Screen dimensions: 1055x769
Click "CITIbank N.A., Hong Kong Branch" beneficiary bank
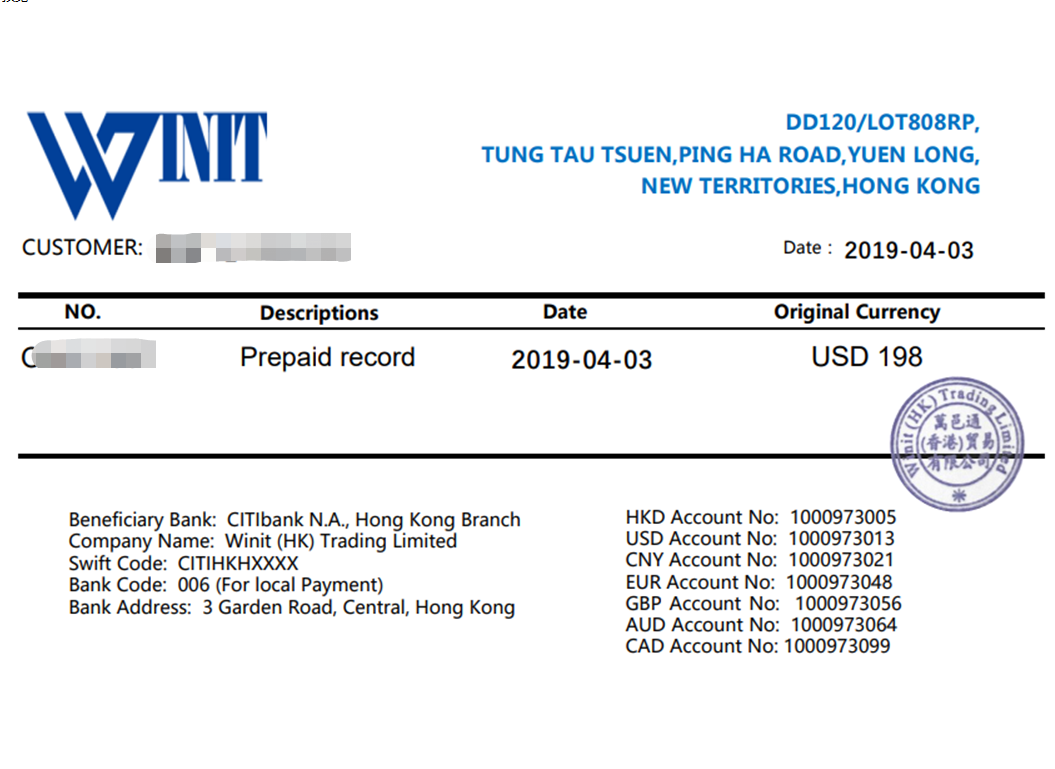374,520
